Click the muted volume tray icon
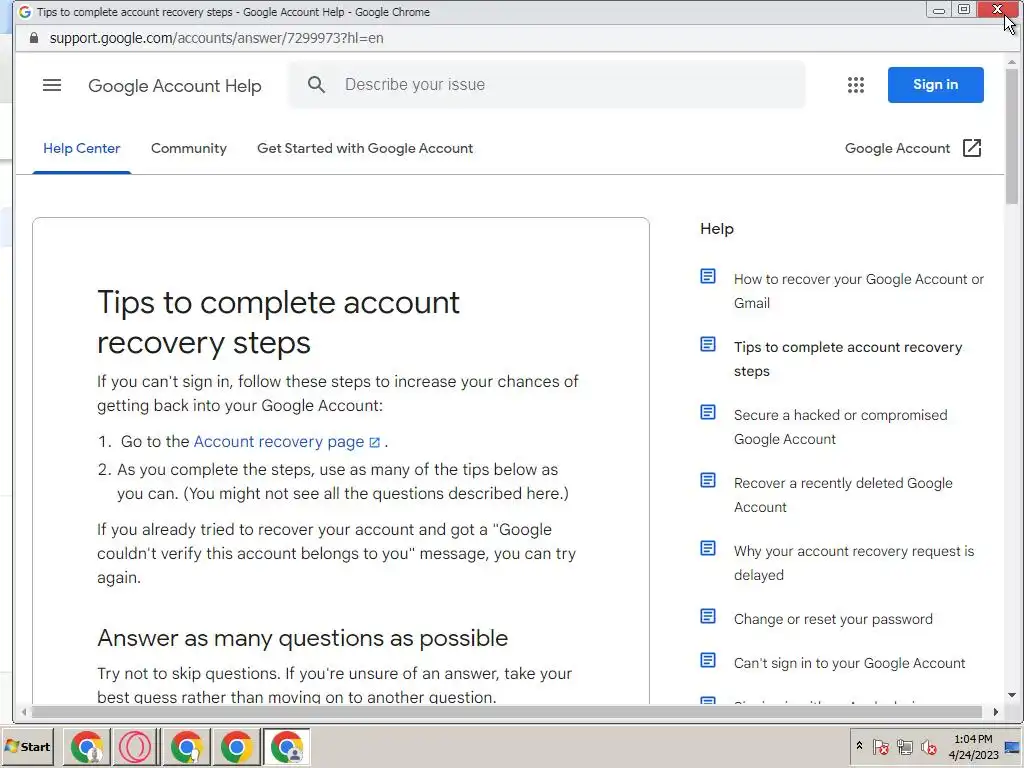The width and height of the screenshot is (1024, 768). click(928, 746)
